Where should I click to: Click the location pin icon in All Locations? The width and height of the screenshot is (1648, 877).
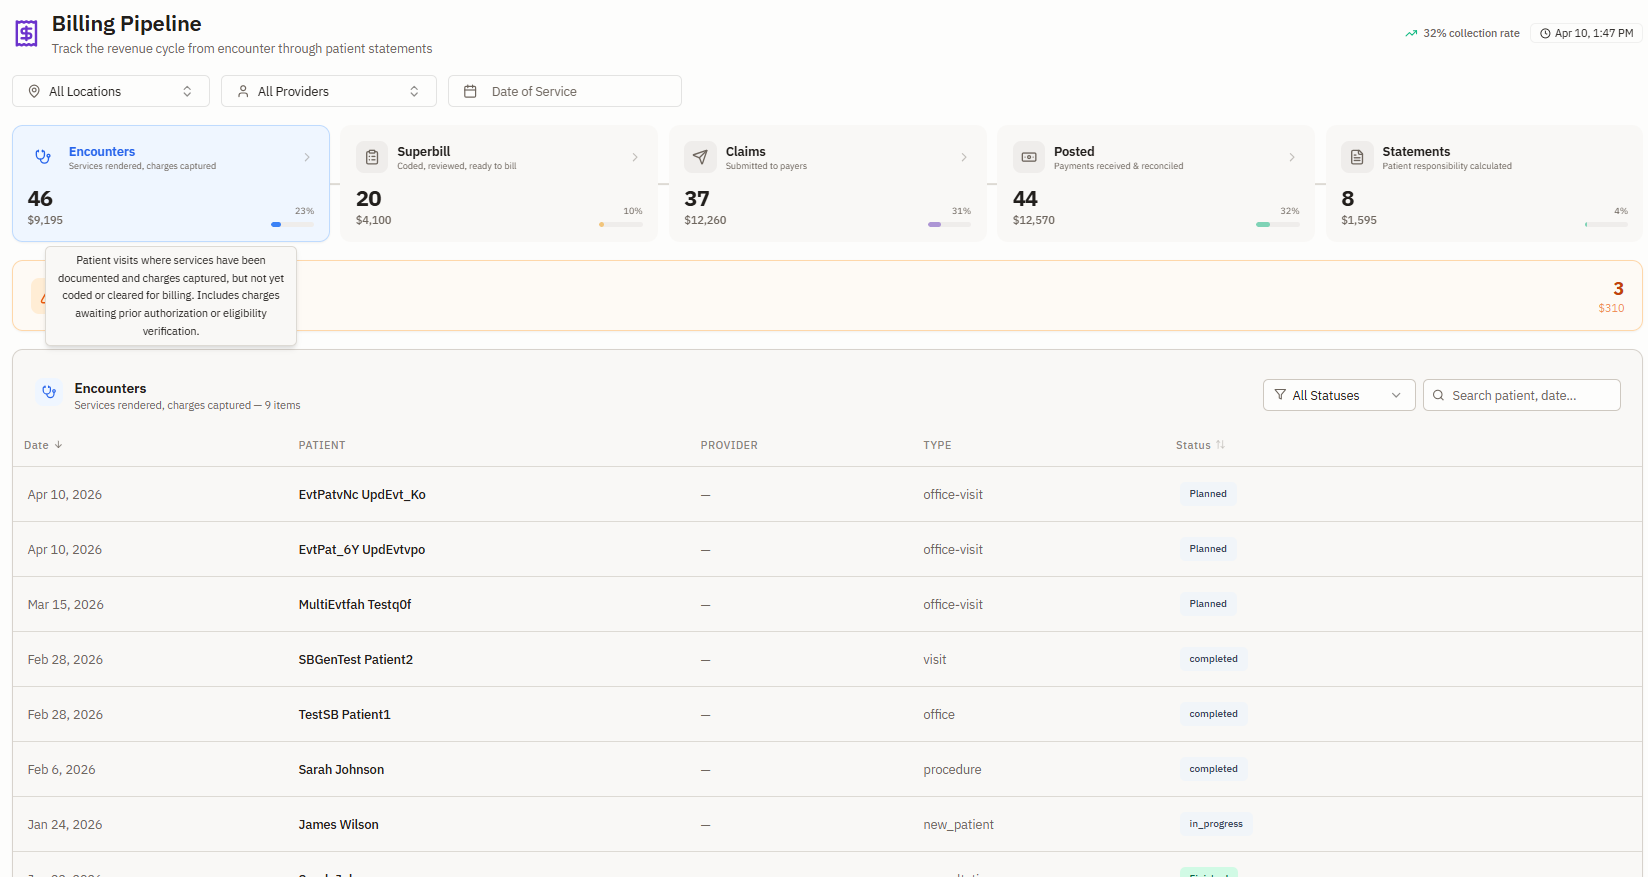click(34, 91)
